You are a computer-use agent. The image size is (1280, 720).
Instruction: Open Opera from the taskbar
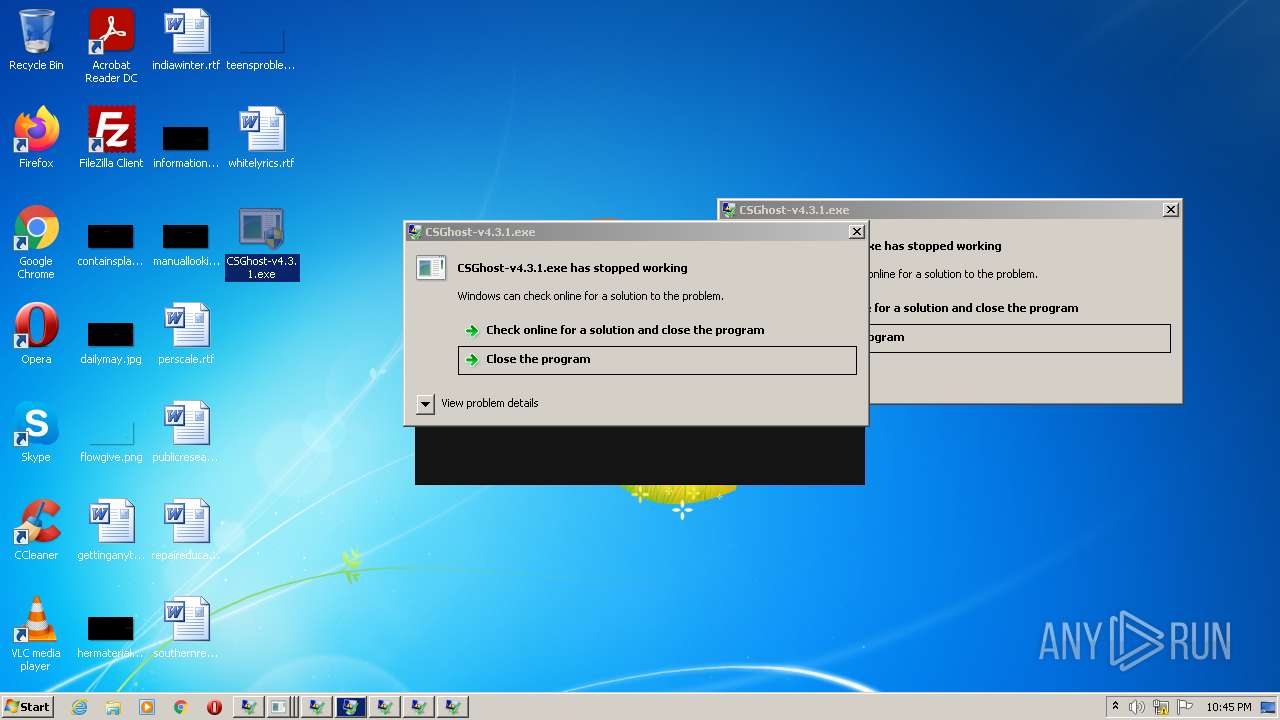pos(214,707)
